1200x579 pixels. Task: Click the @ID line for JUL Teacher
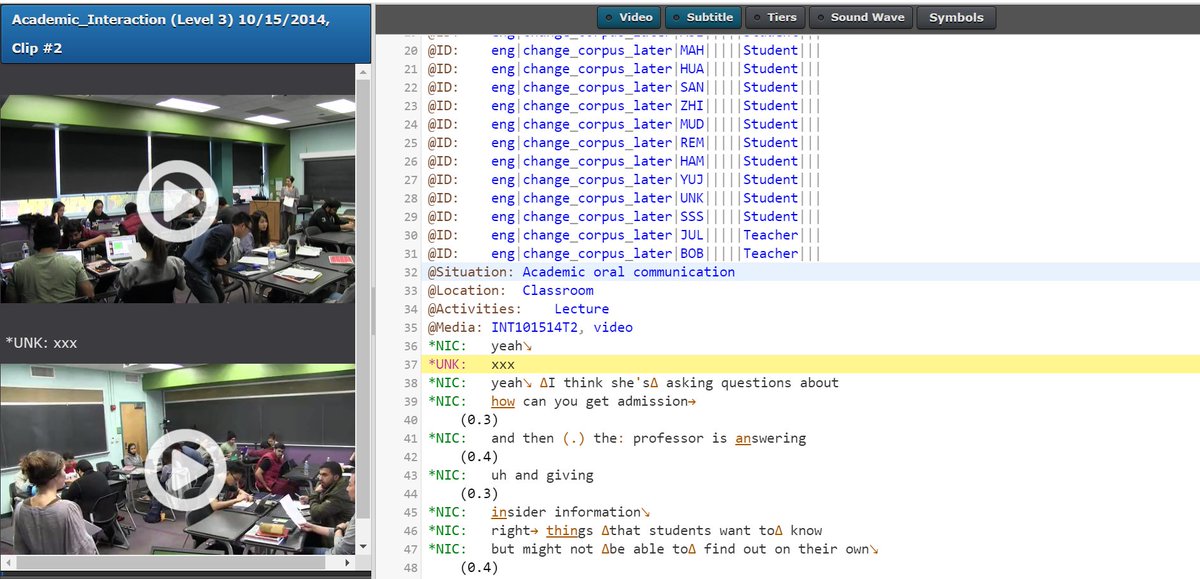[624, 235]
